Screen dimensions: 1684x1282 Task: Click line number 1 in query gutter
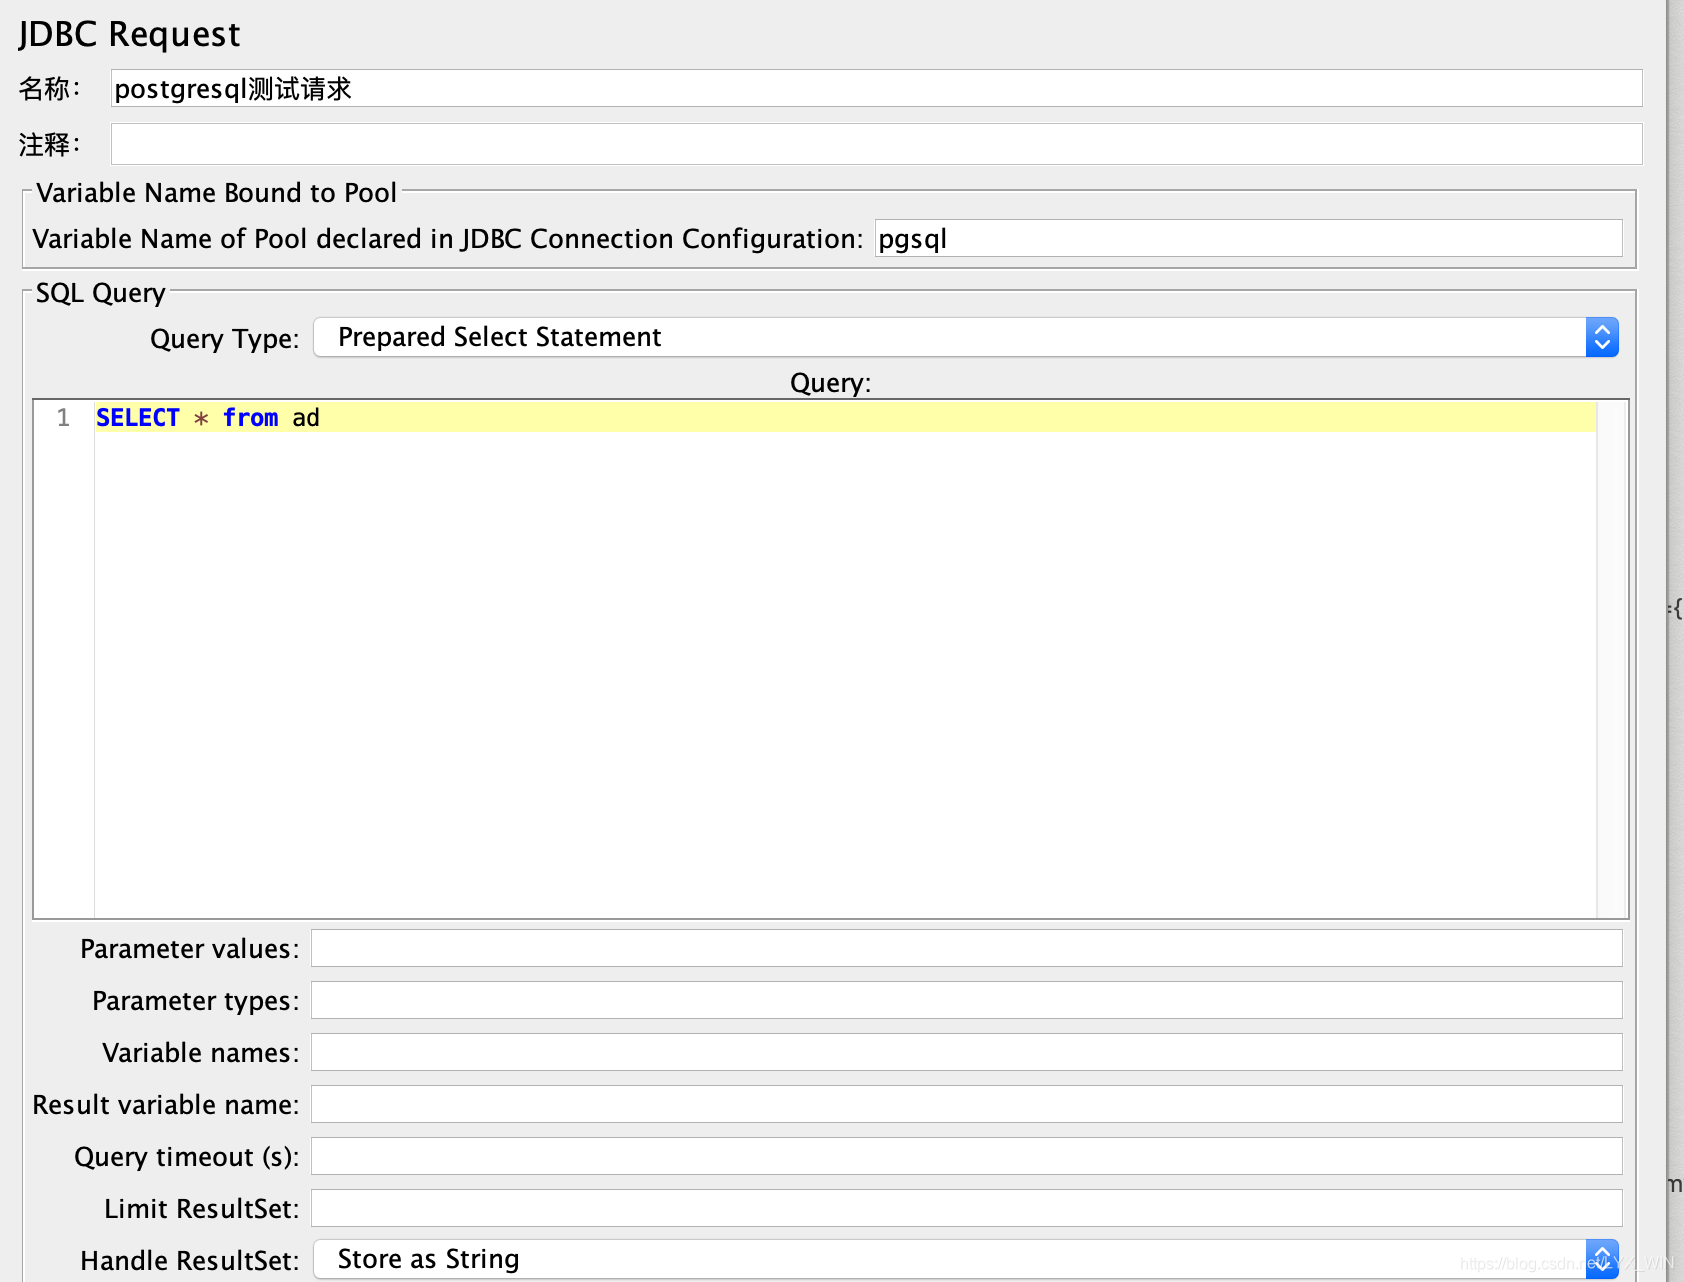click(x=63, y=417)
